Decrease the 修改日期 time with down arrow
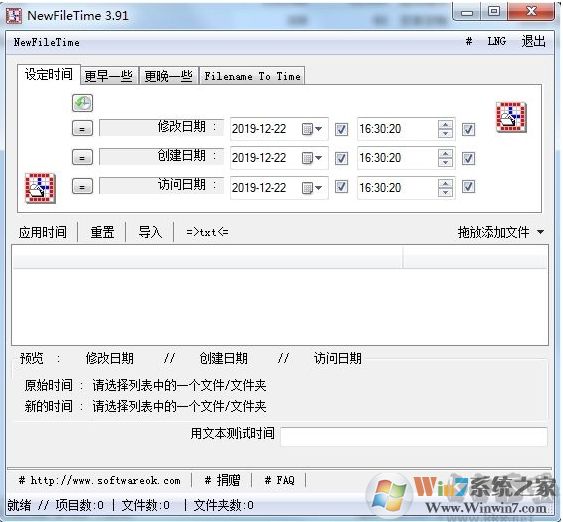This screenshot has height=522, width=563. tap(445, 134)
